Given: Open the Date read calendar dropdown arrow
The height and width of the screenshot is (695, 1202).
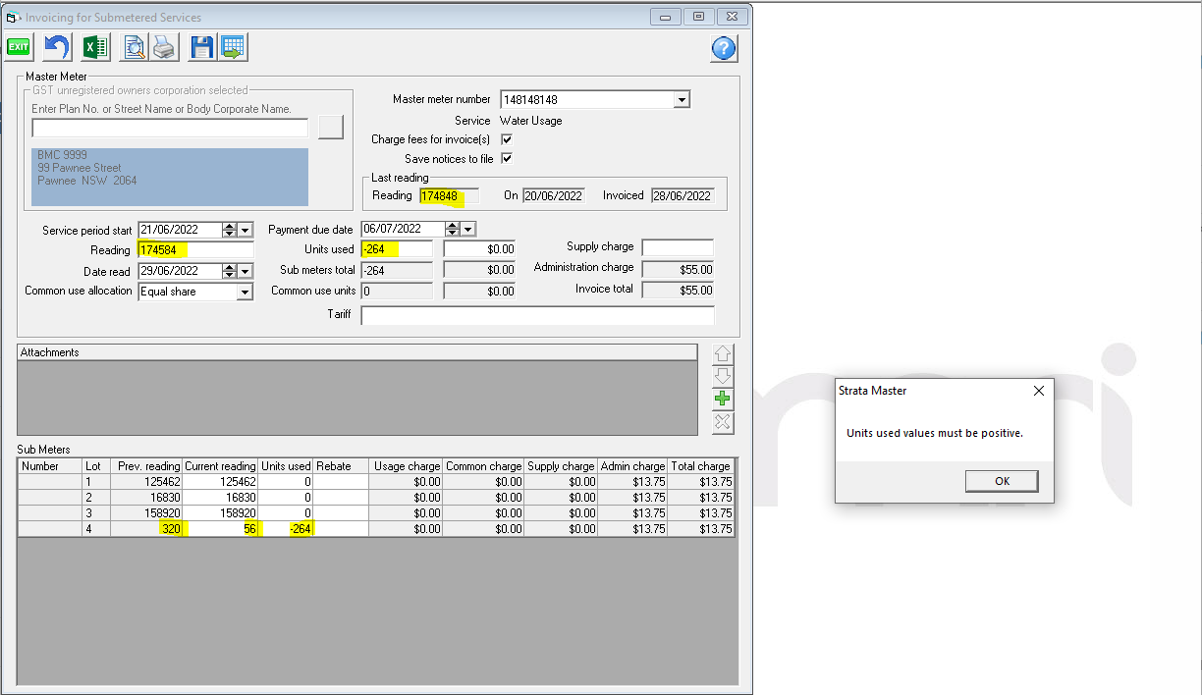Looking at the screenshot, I should pos(246,271).
